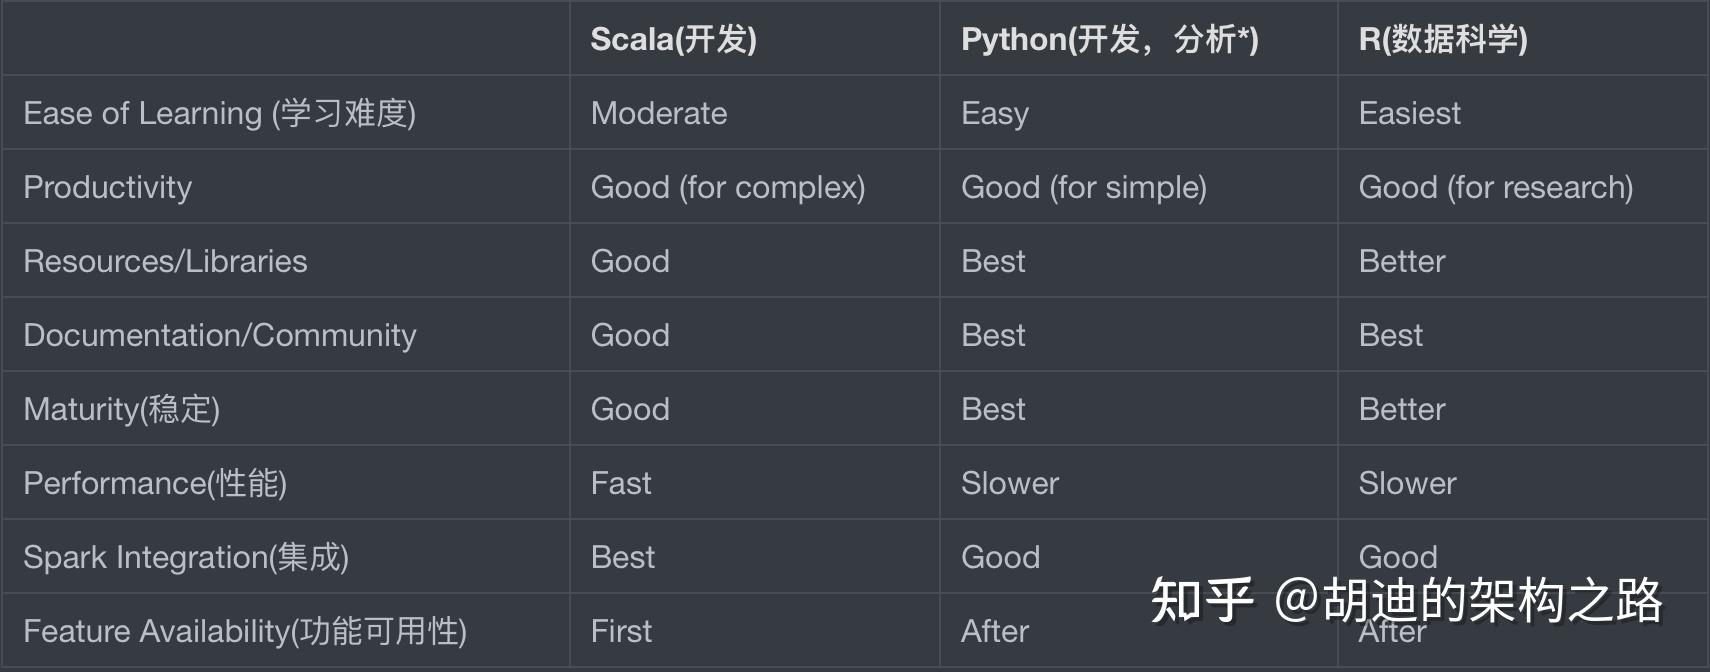1710x672 pixels.
Task: Click the Moderate cell under Scala
Action: tap(659, 113)
